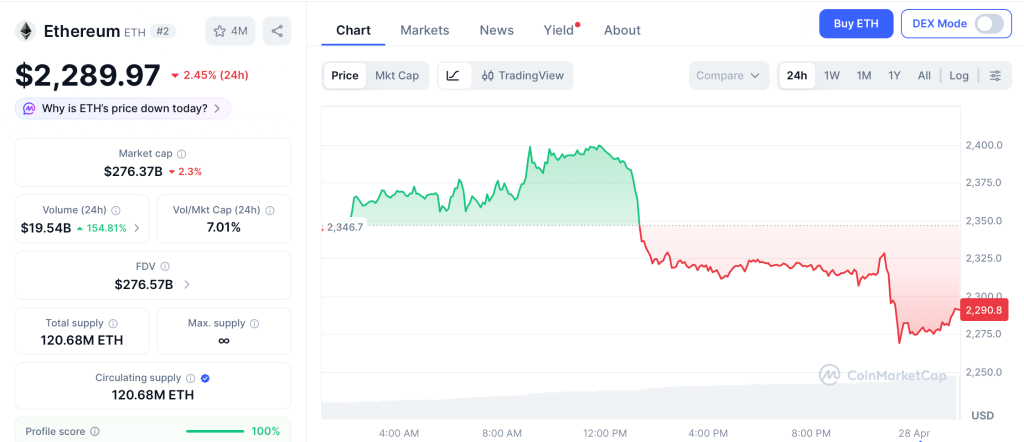Screen dimensions: 1024x442
Task: Select the line chart style icon
Action: 453,75
